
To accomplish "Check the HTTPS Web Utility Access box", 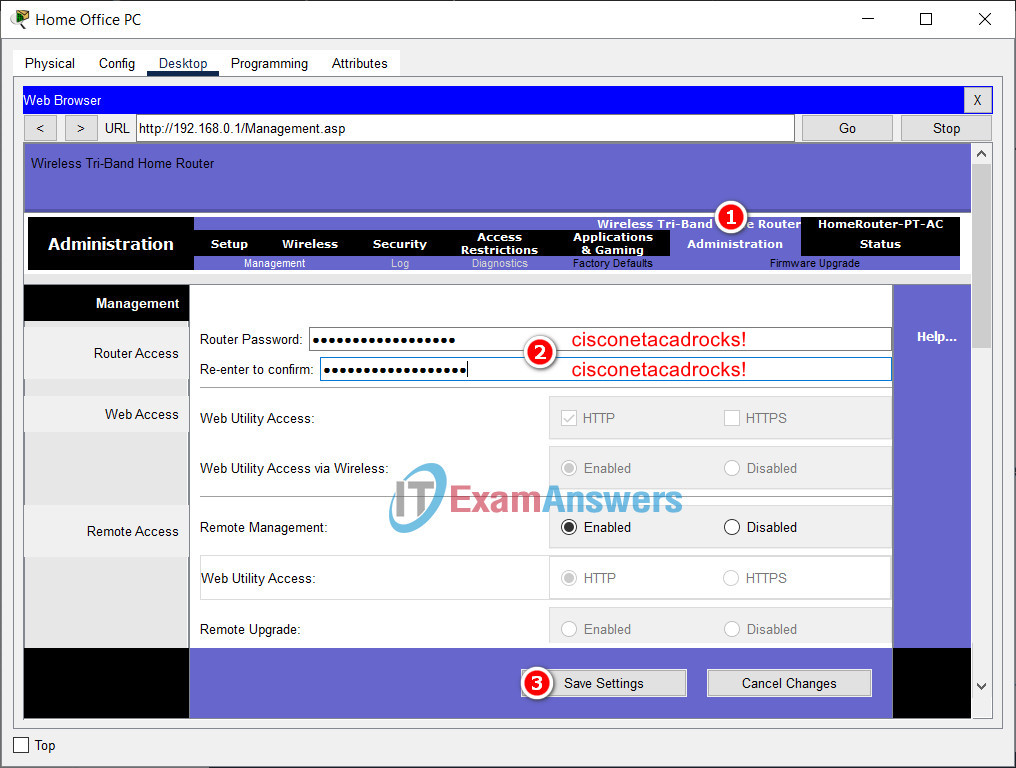I will coord(732,418).
